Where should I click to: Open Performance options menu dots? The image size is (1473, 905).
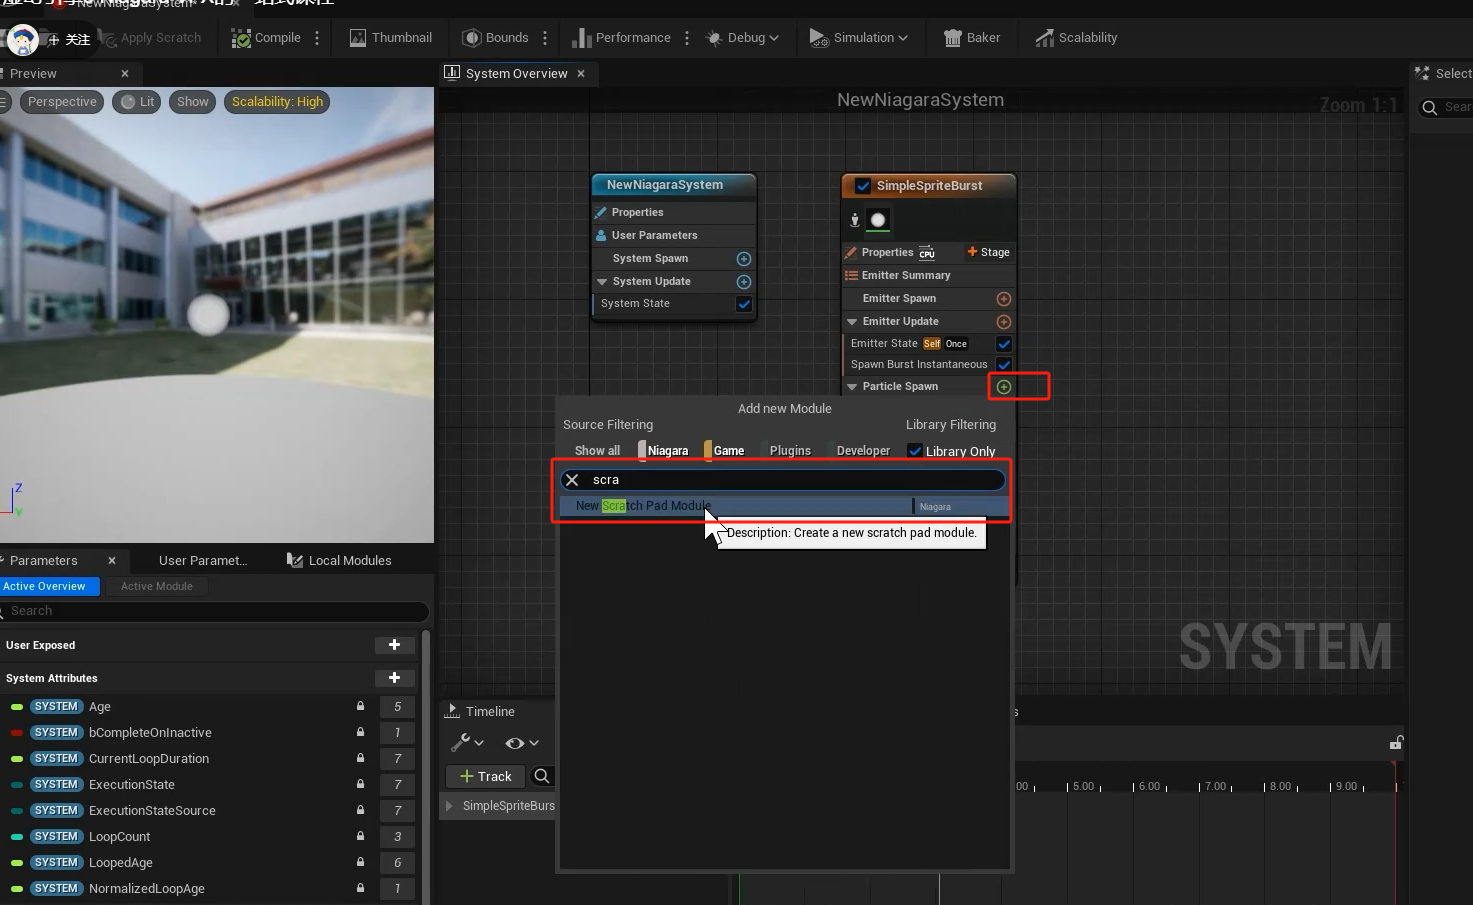coord(687,38)
